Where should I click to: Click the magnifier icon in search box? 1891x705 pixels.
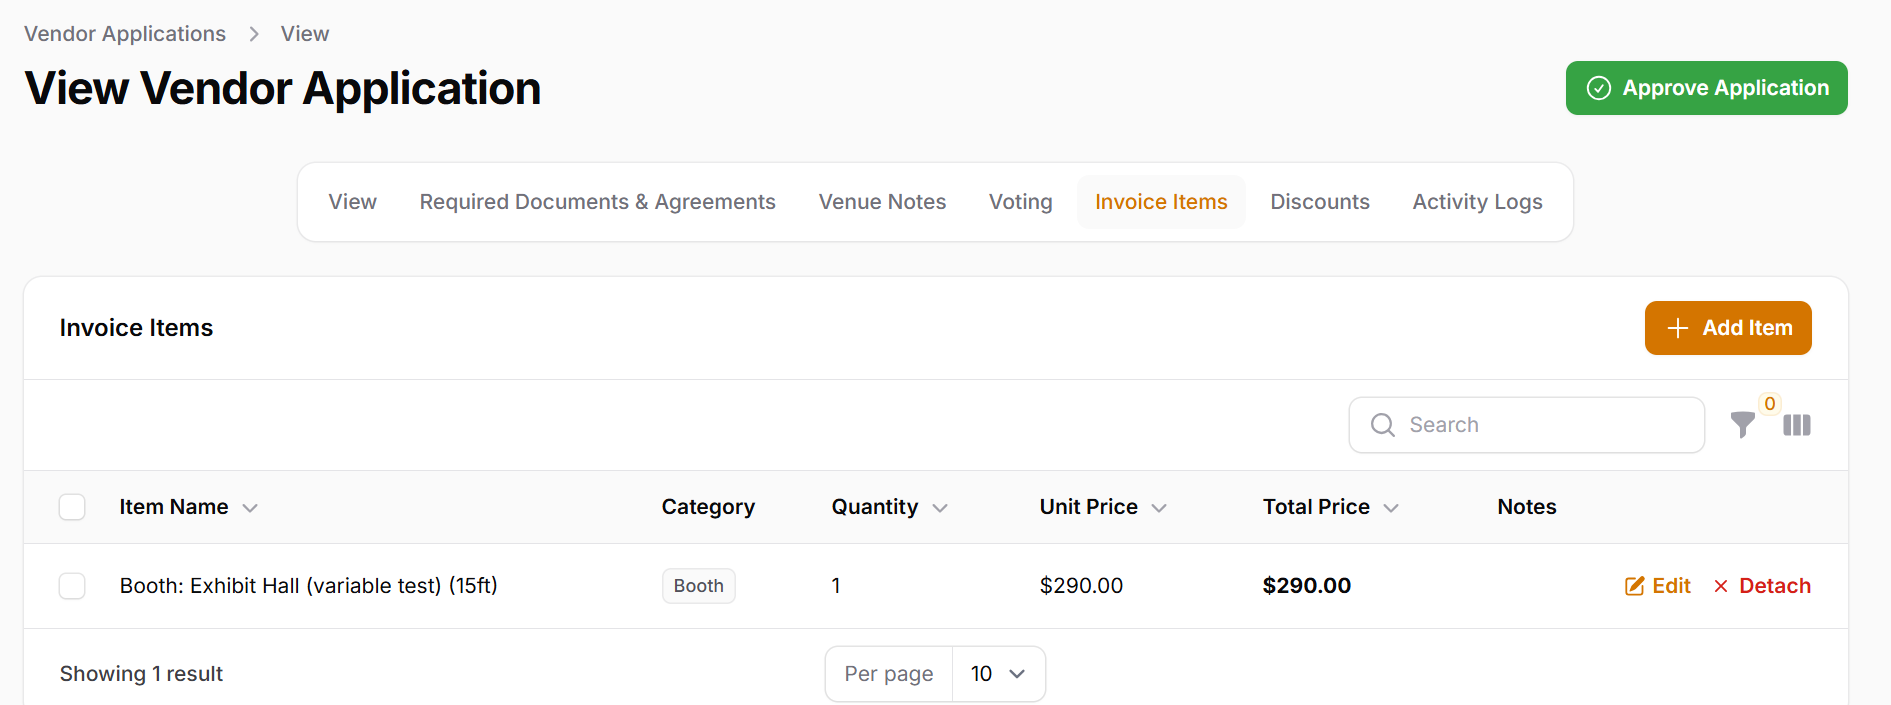point(1382,425)
